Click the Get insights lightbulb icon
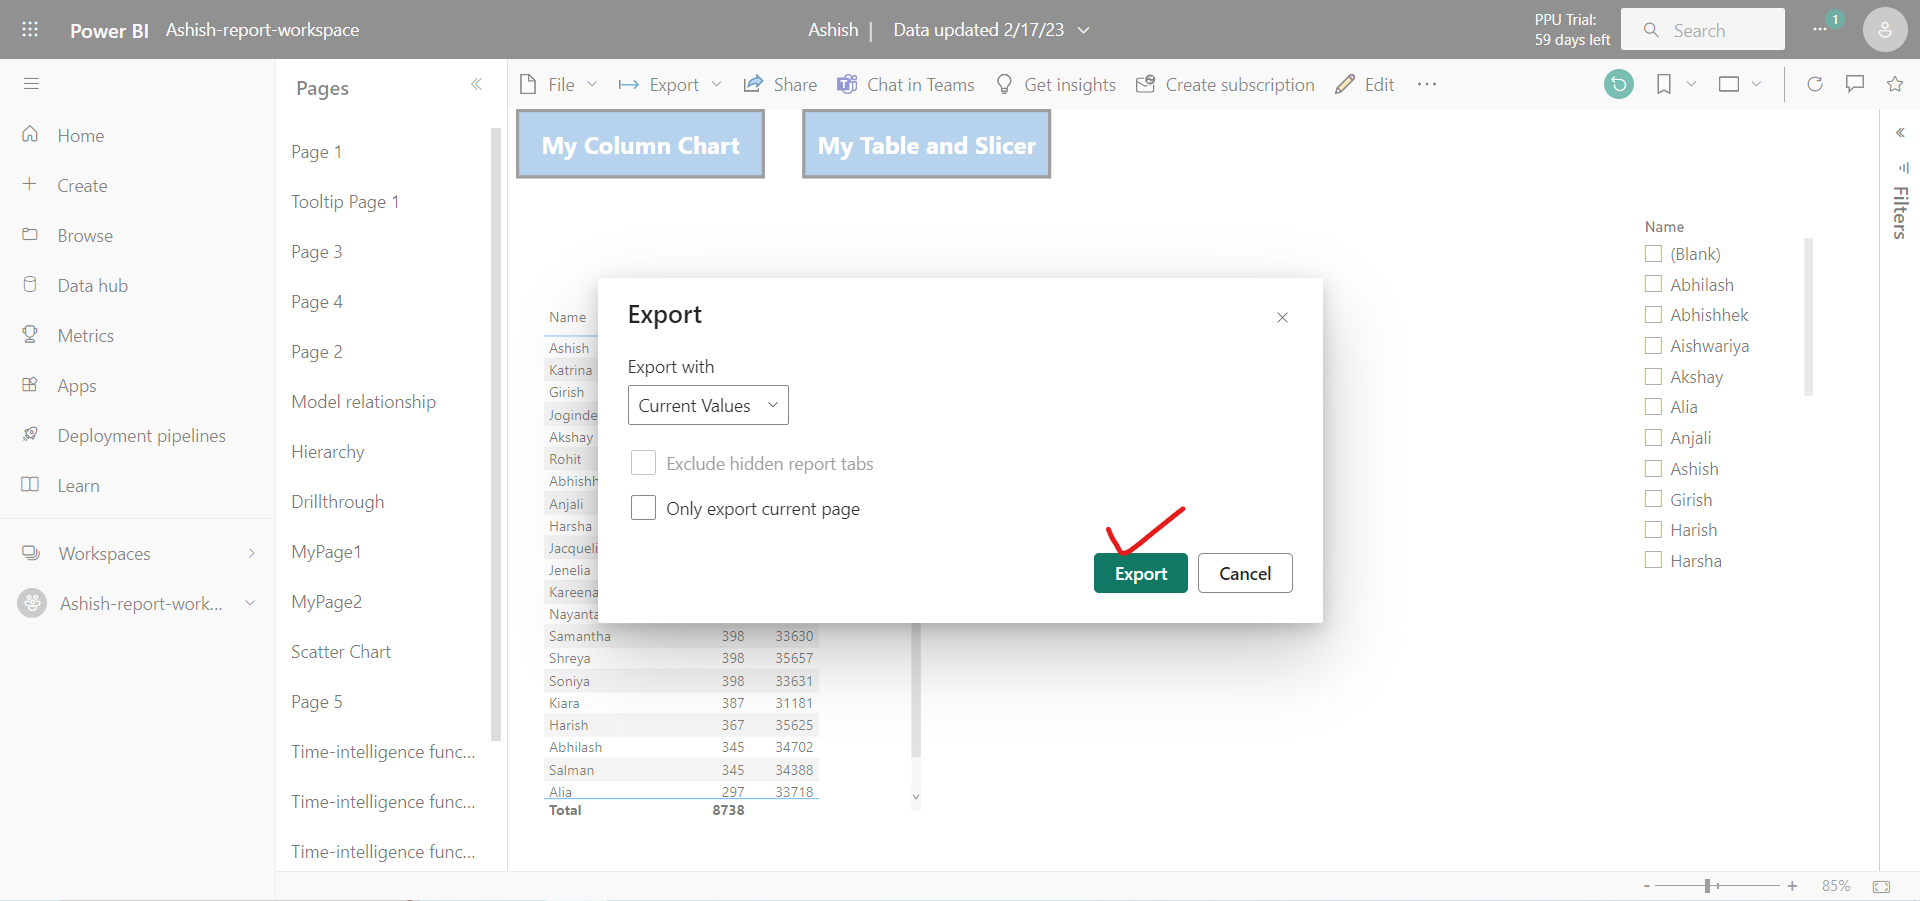 tap(1003, 84)
